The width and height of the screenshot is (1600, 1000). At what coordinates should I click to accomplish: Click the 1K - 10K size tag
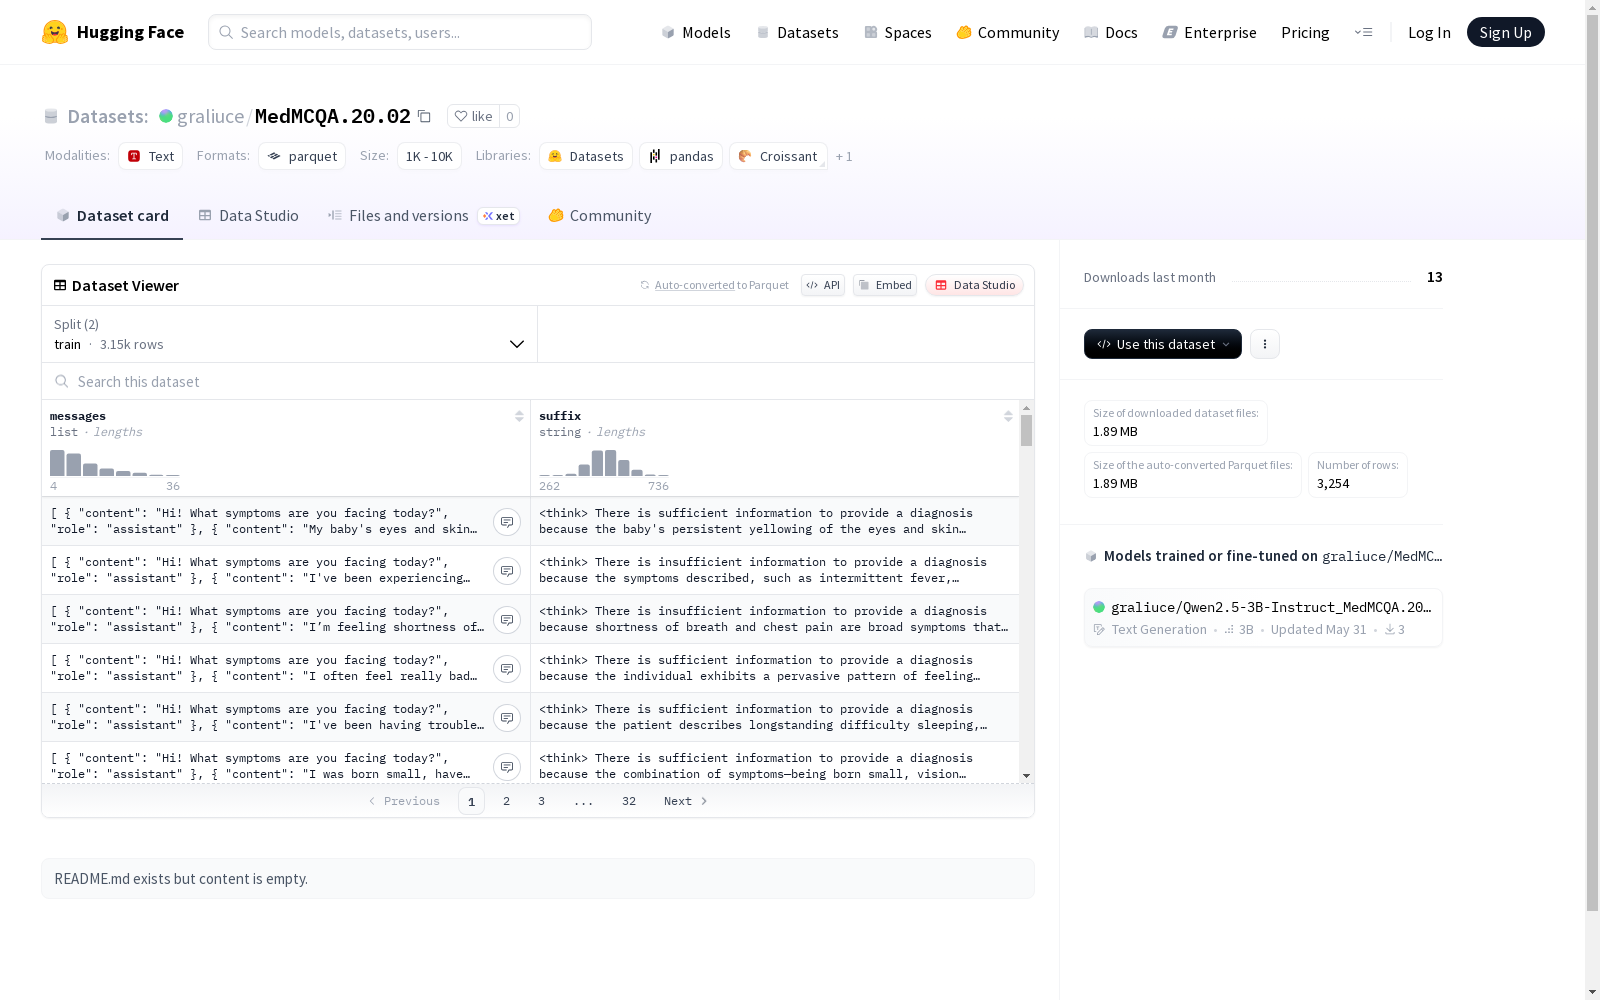[429, 156]
